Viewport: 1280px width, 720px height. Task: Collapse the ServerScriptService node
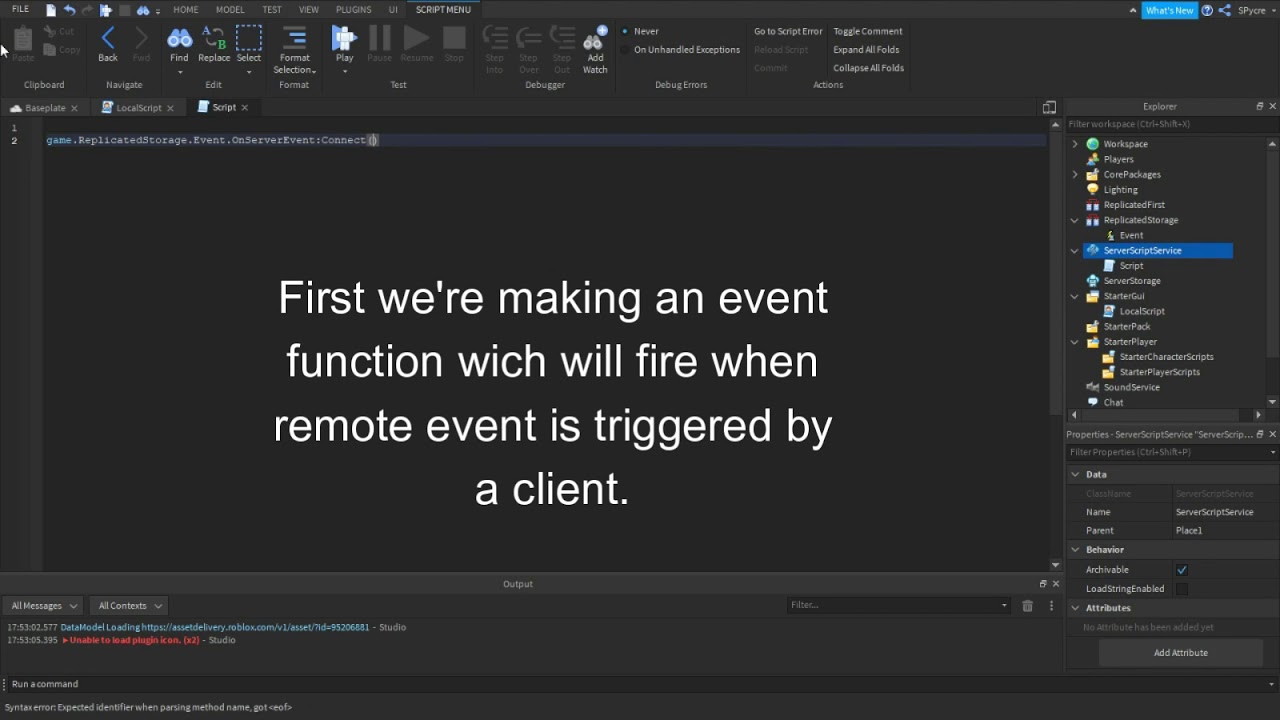(1075, 251)
